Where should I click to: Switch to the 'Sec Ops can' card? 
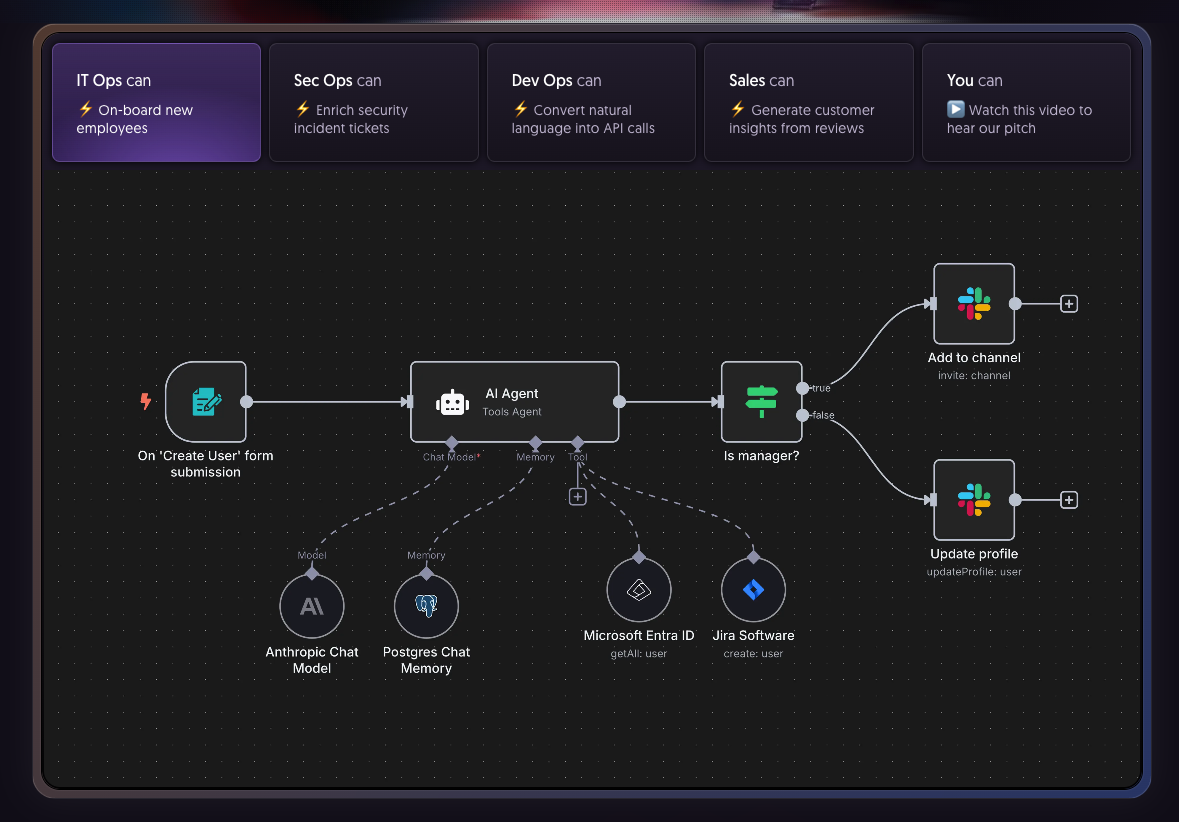pos(373,101)
